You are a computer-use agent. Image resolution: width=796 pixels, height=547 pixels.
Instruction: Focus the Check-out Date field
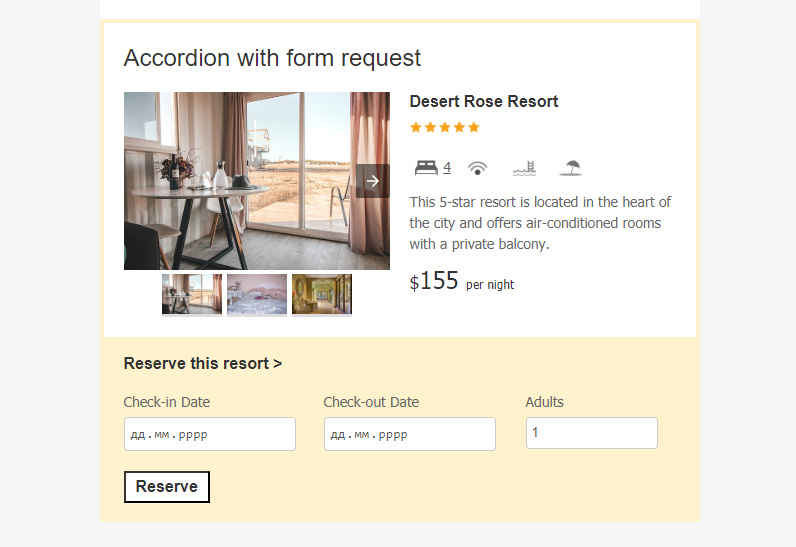coord(410,434)
